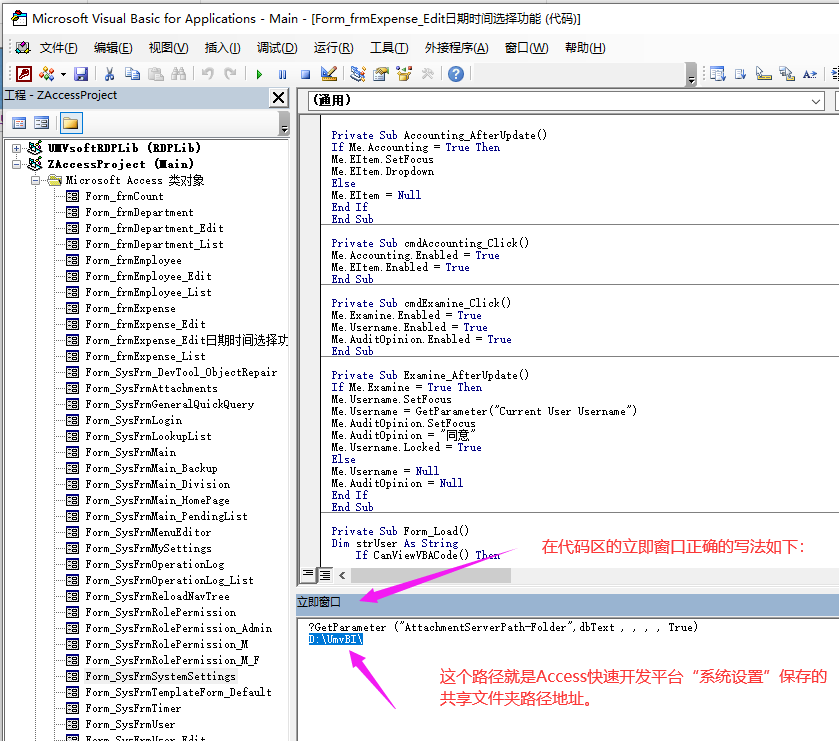Open the 文件(F) menu
This screenshot has height=741, width=839.
coord(58,48)
